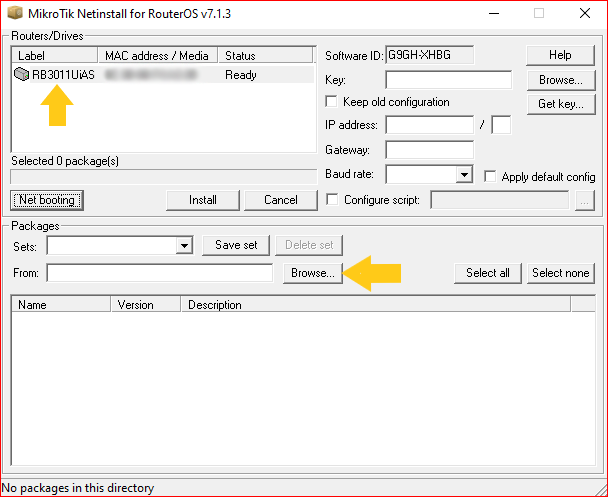
Task: Click the Software ID field
Action: [x=430, y=55]
